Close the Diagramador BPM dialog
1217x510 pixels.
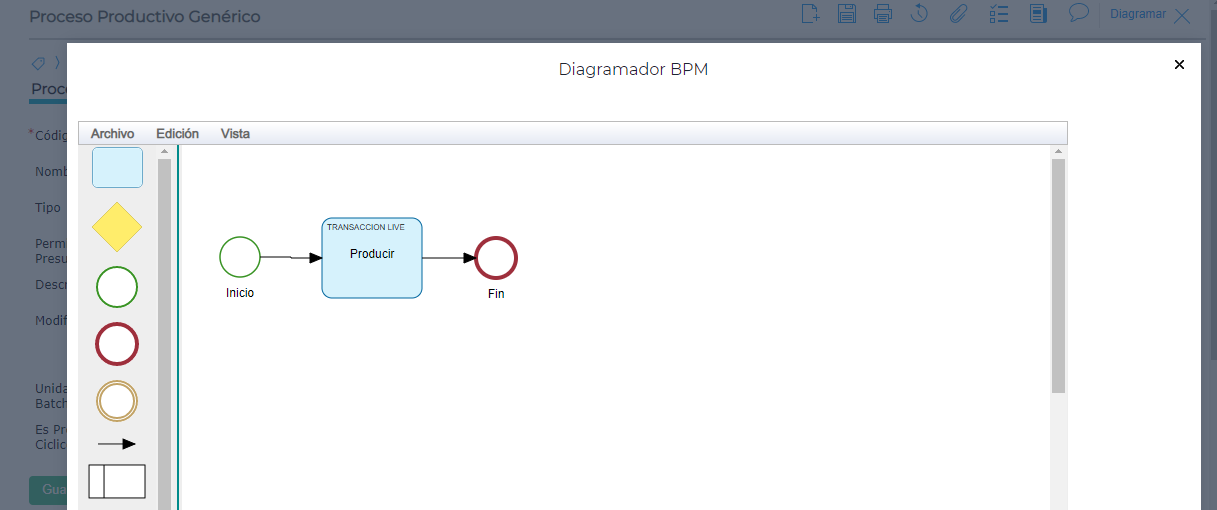[x=1179, y=64]
